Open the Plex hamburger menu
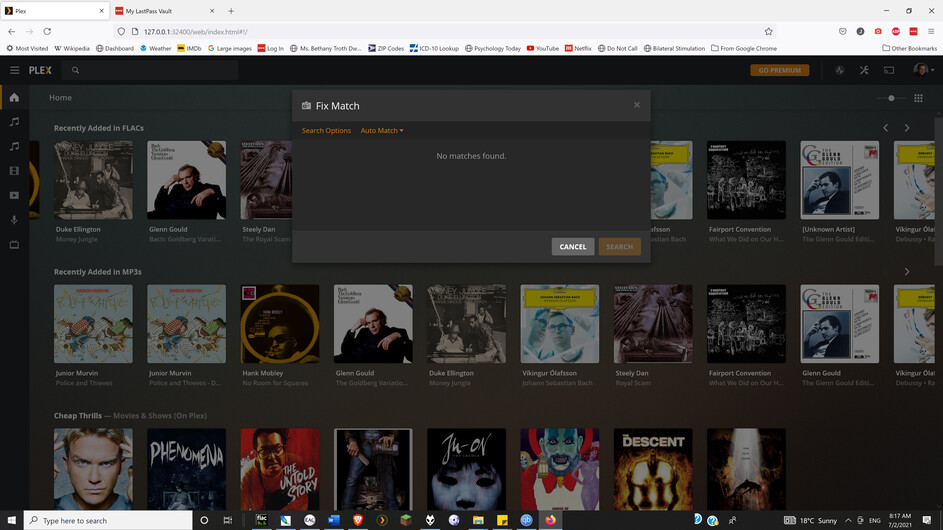 tap(14, 70)
